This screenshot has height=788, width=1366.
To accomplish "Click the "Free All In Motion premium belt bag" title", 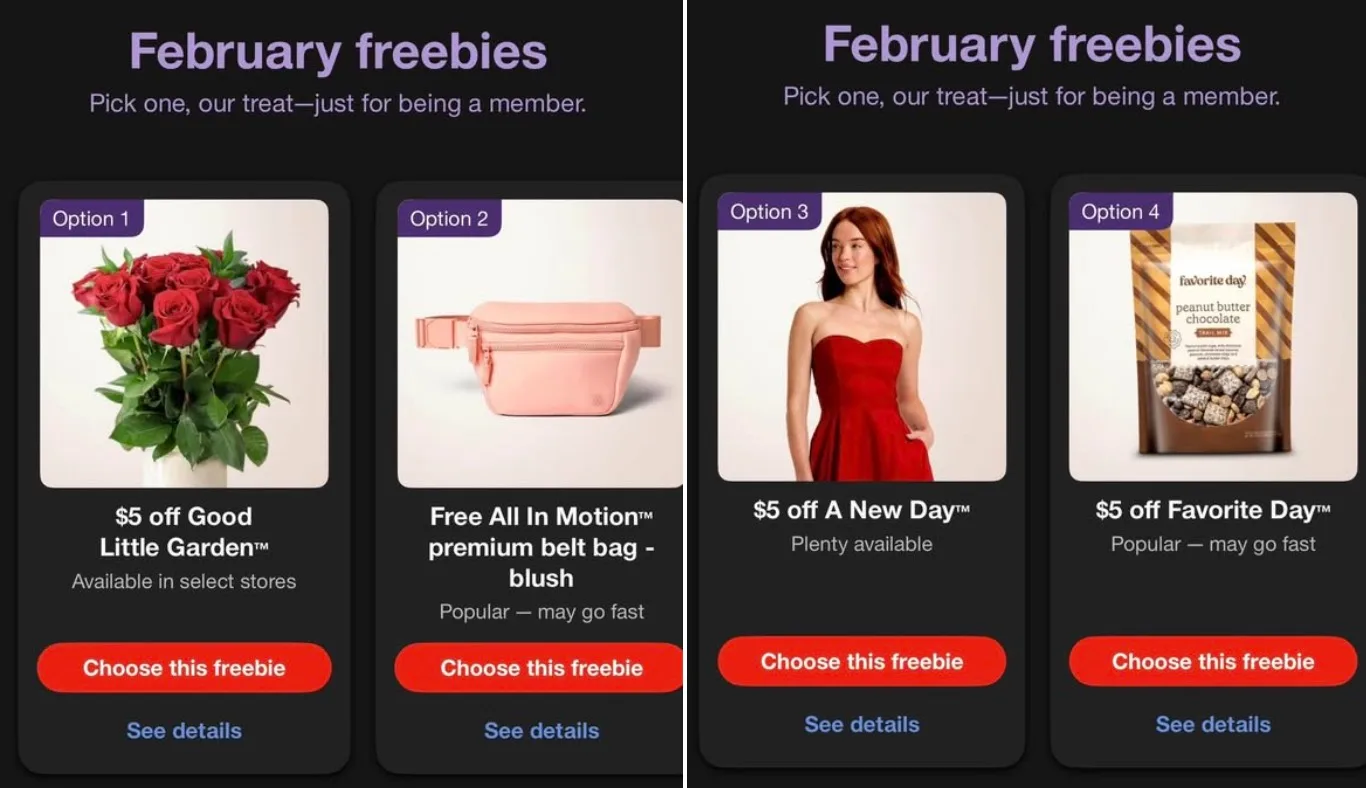I will tap(541, 547).
